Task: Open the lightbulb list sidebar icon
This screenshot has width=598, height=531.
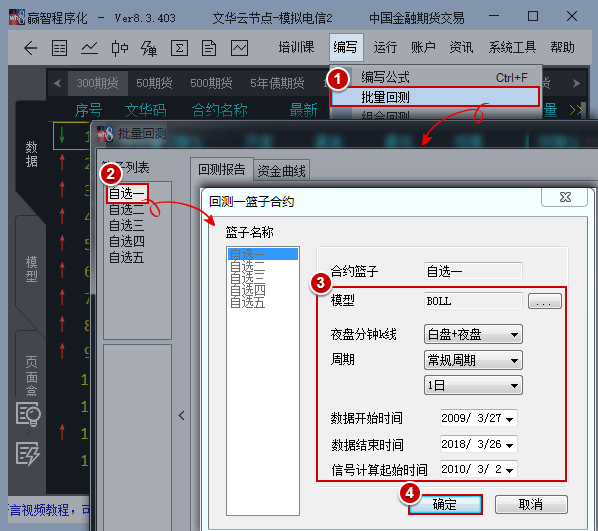Action: click(x=28, y=414)
